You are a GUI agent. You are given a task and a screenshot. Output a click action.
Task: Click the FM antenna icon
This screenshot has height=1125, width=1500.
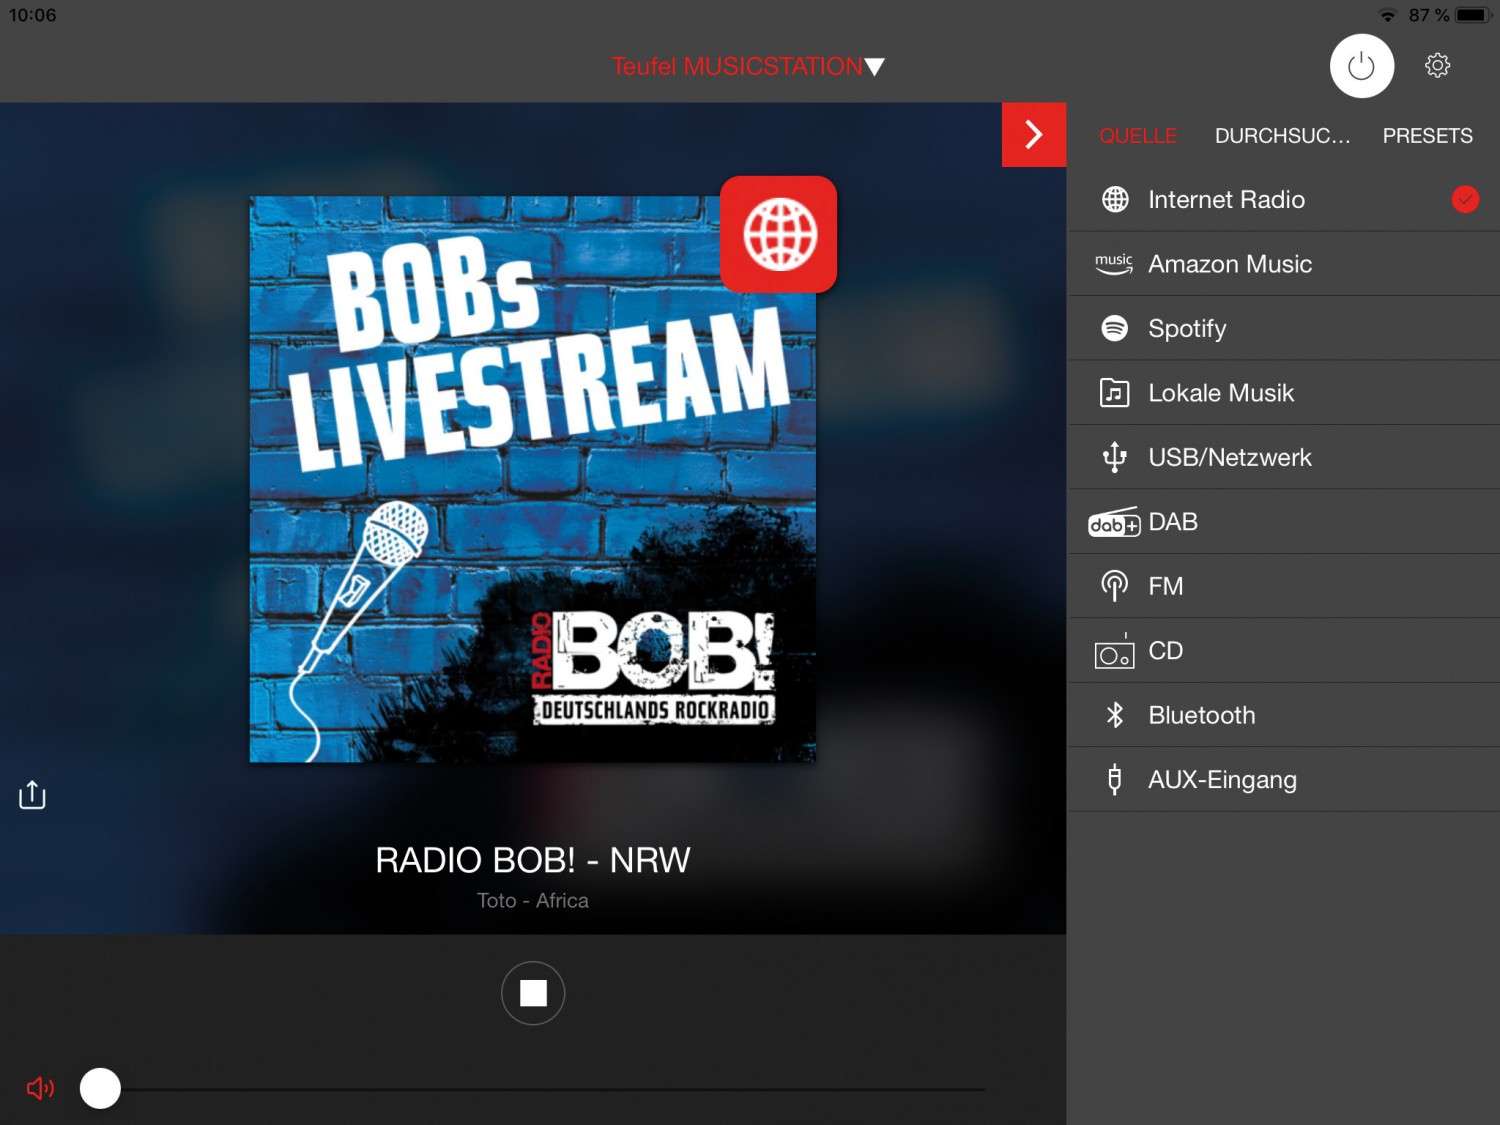point(1114,586)
